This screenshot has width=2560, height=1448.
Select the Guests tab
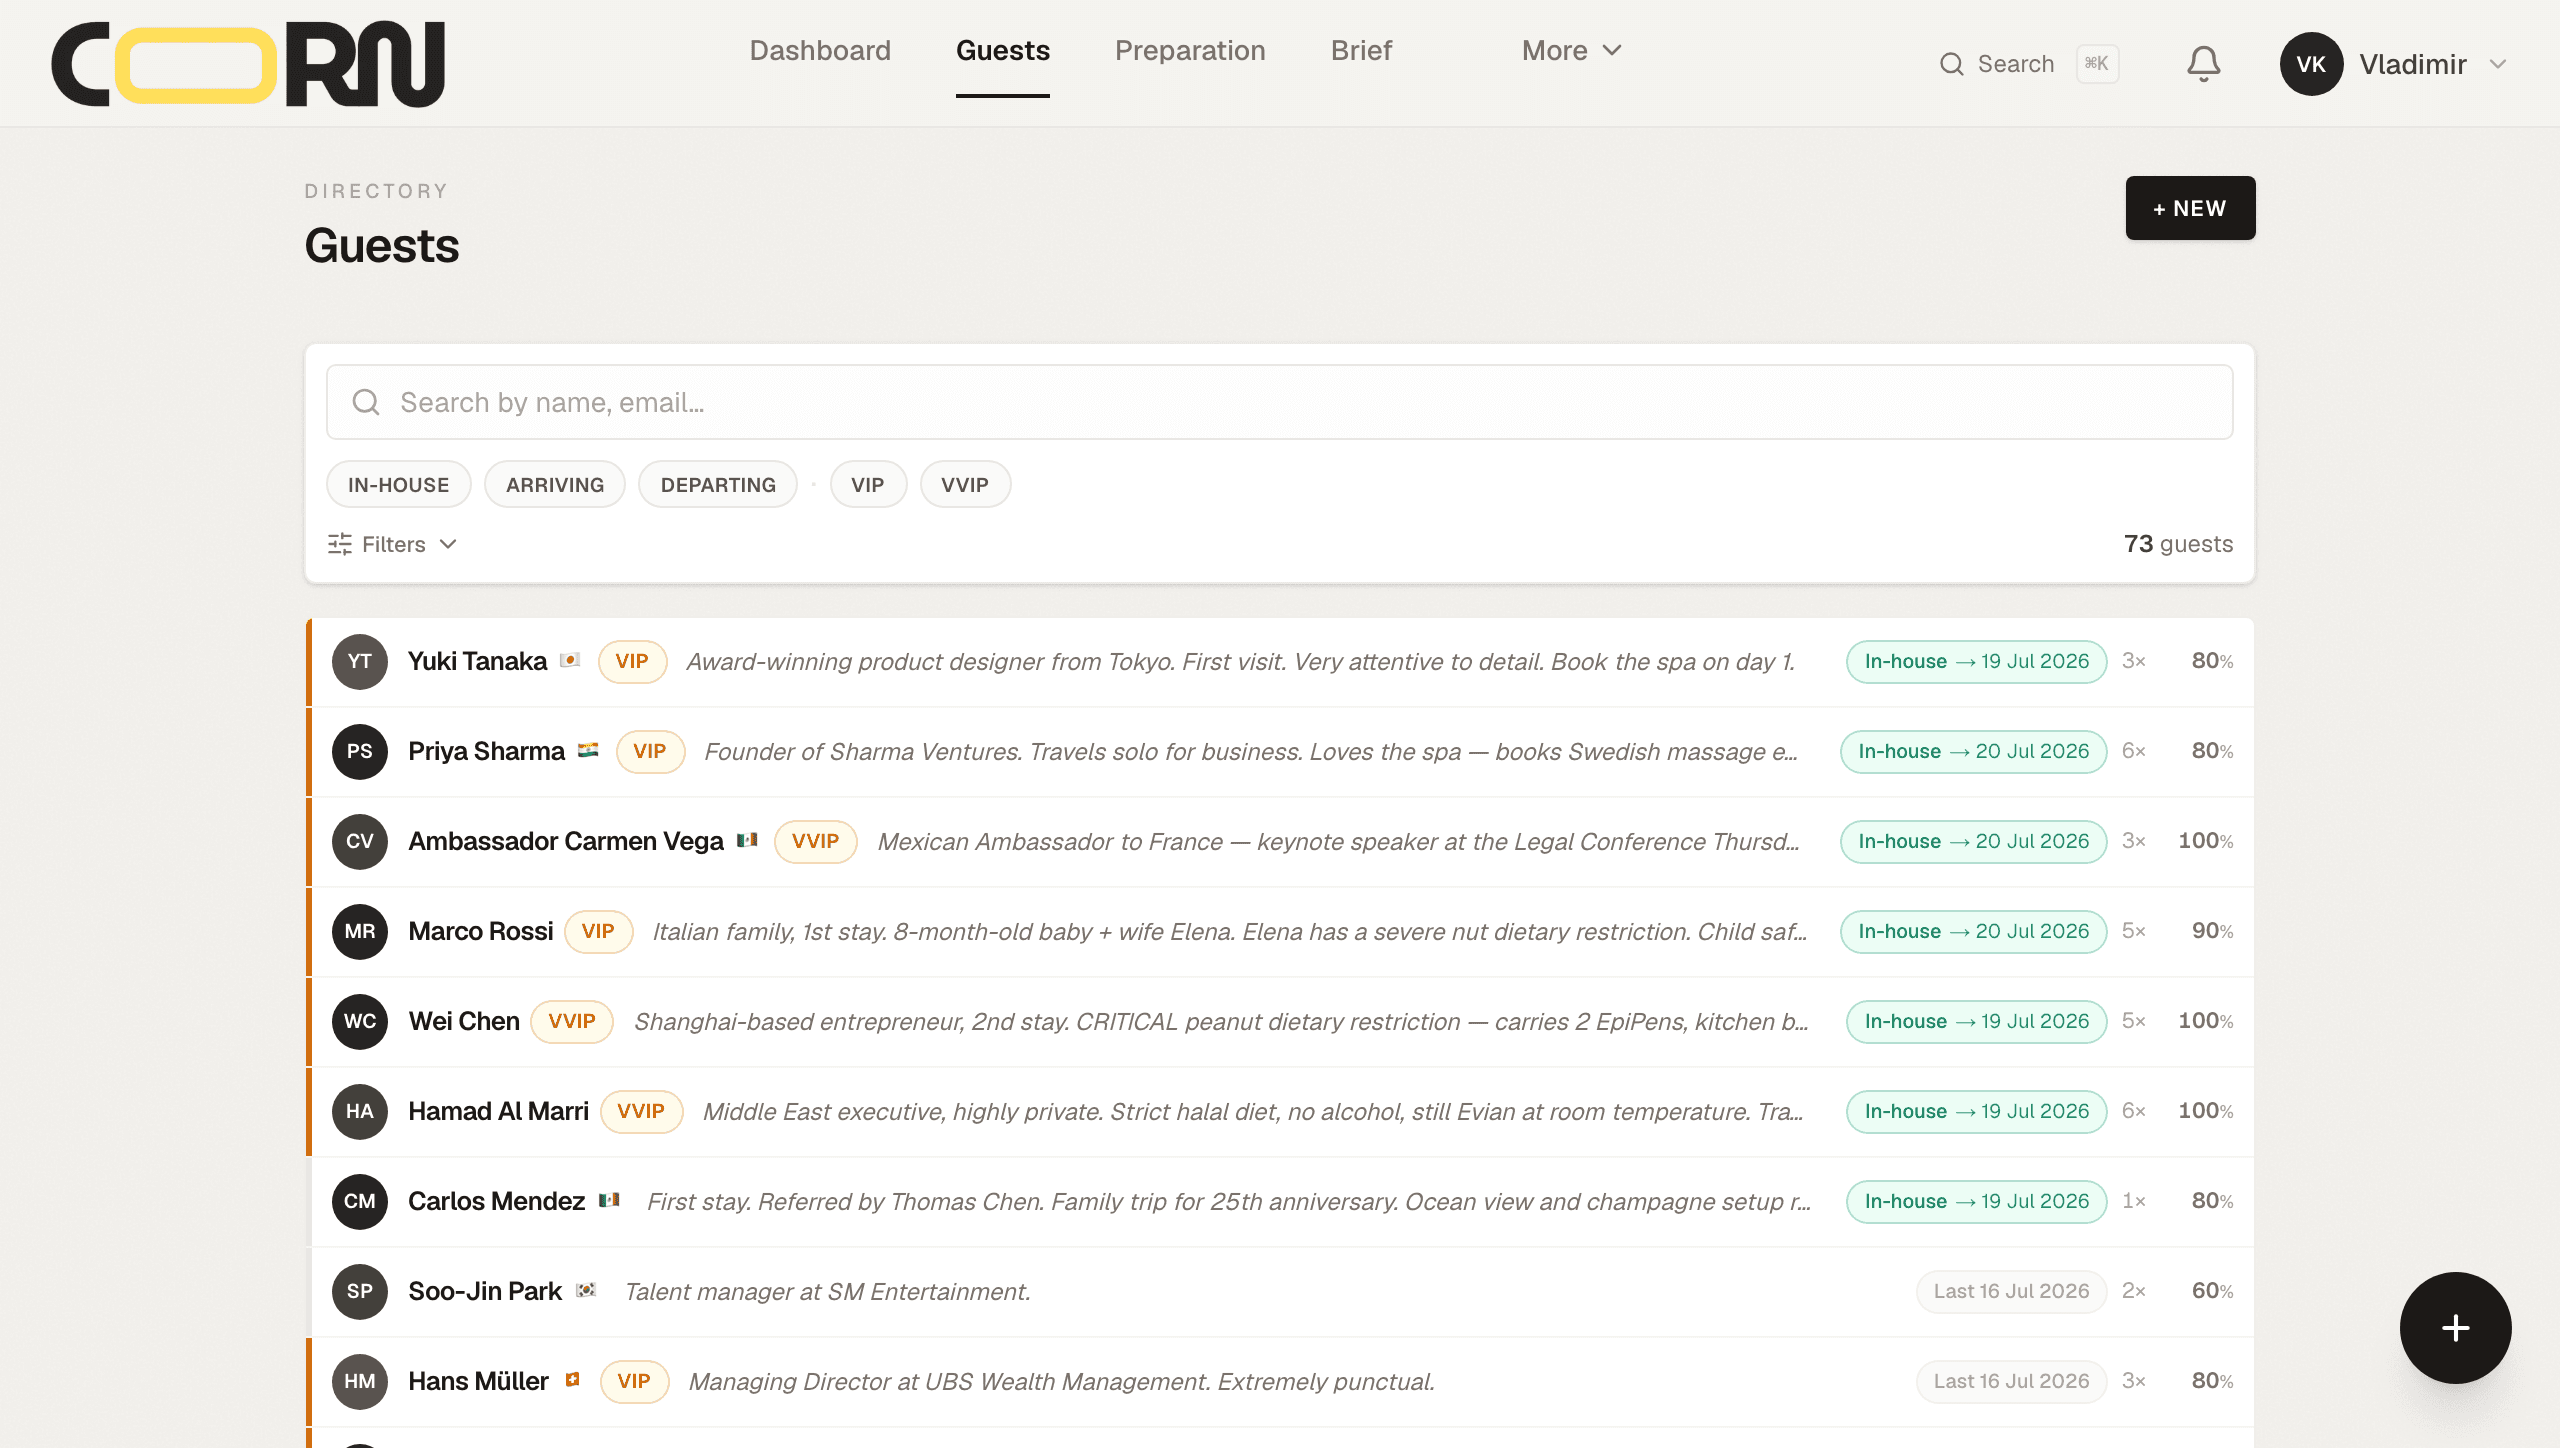1003,51
